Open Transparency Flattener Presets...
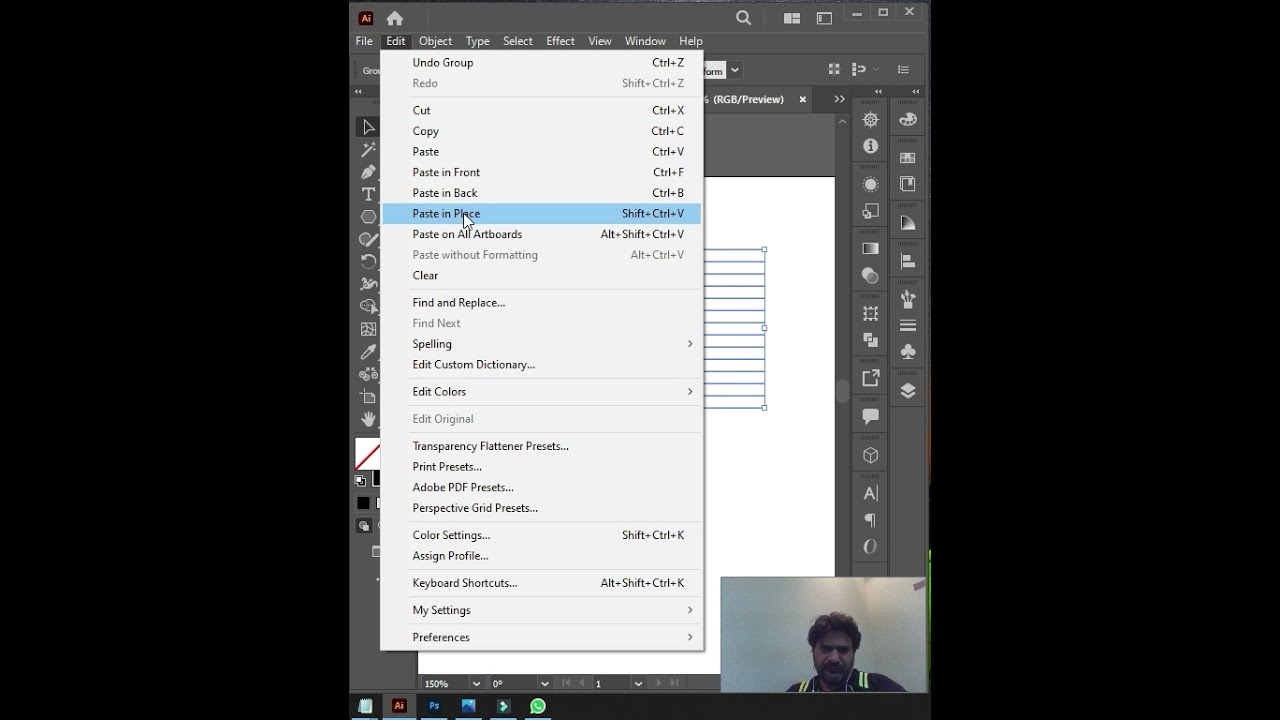The width and height of the screenshot is (1280, 720). [542, 446]
